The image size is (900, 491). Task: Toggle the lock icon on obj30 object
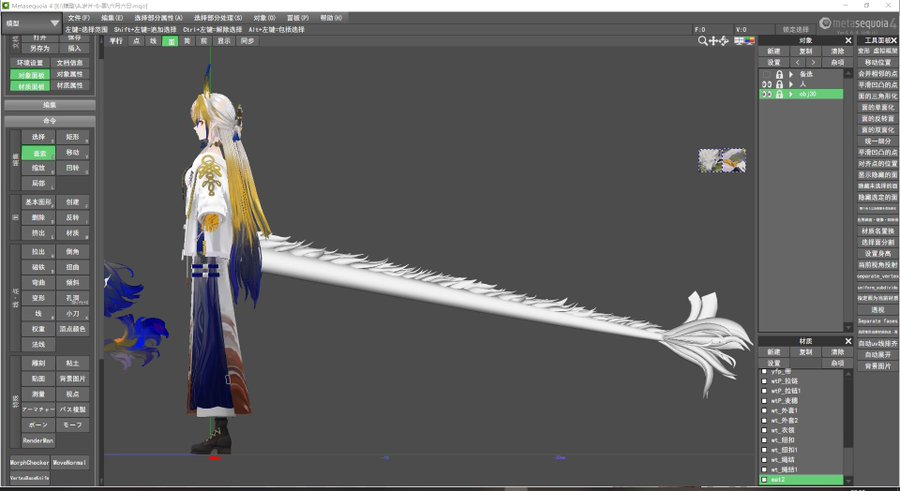coord(779,94)
